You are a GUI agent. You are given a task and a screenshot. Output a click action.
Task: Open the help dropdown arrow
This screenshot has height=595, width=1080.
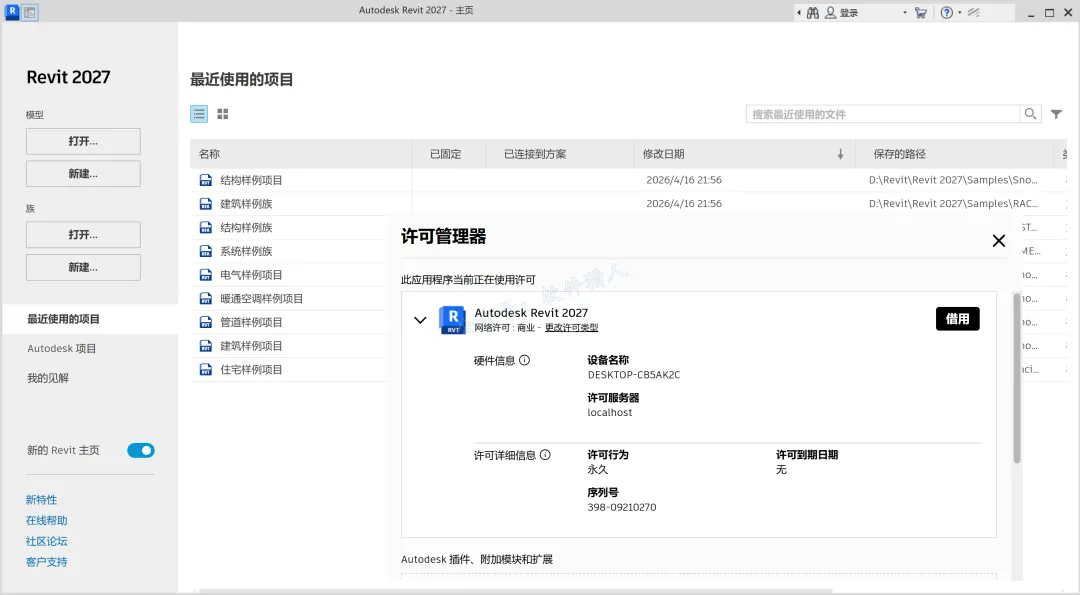(x=959, y=12)
